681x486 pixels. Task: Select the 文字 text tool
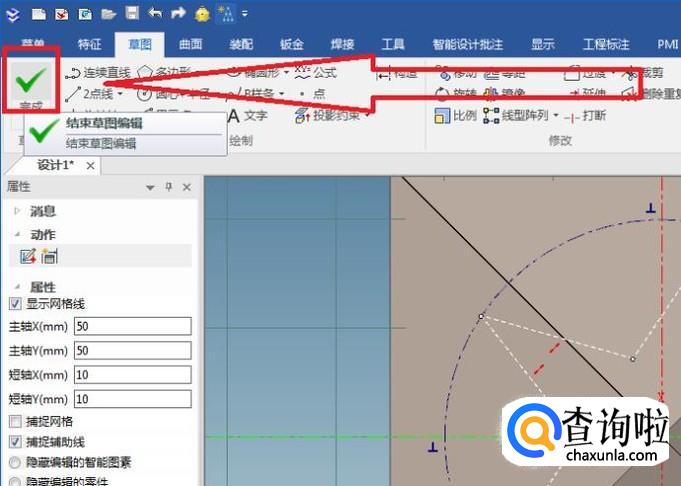248,116
